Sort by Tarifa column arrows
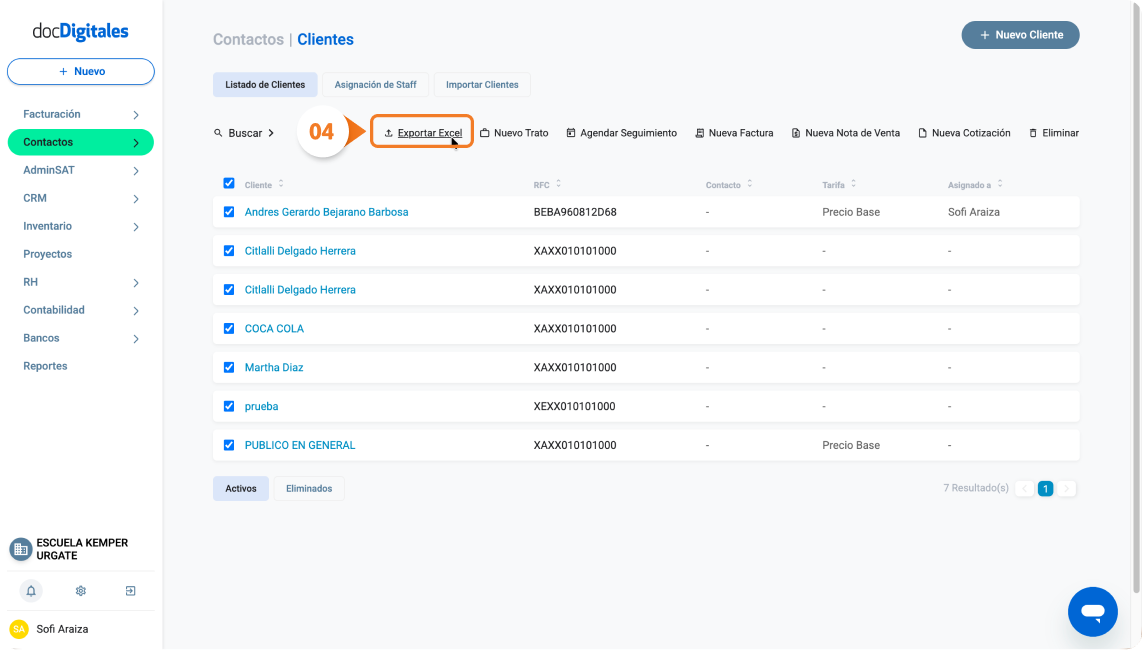1142x650 pixels. coord(854,184)
